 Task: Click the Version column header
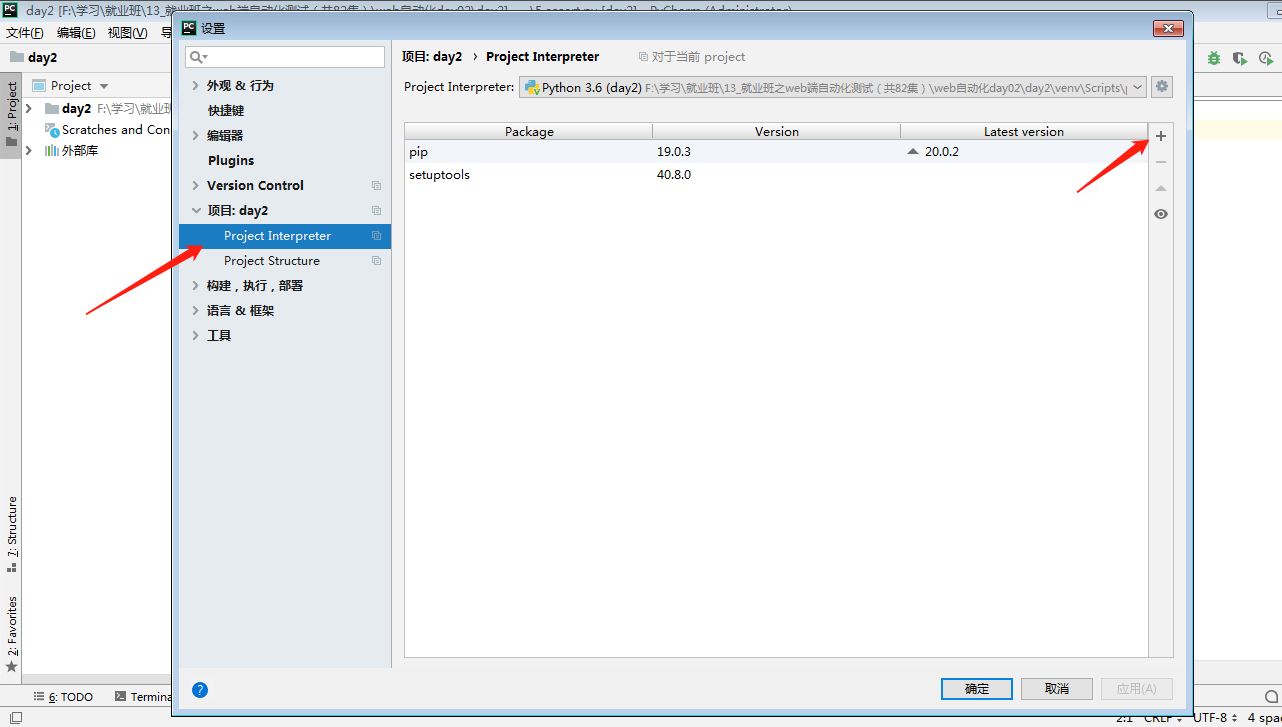pyautogui.click(x=777, y=132)
